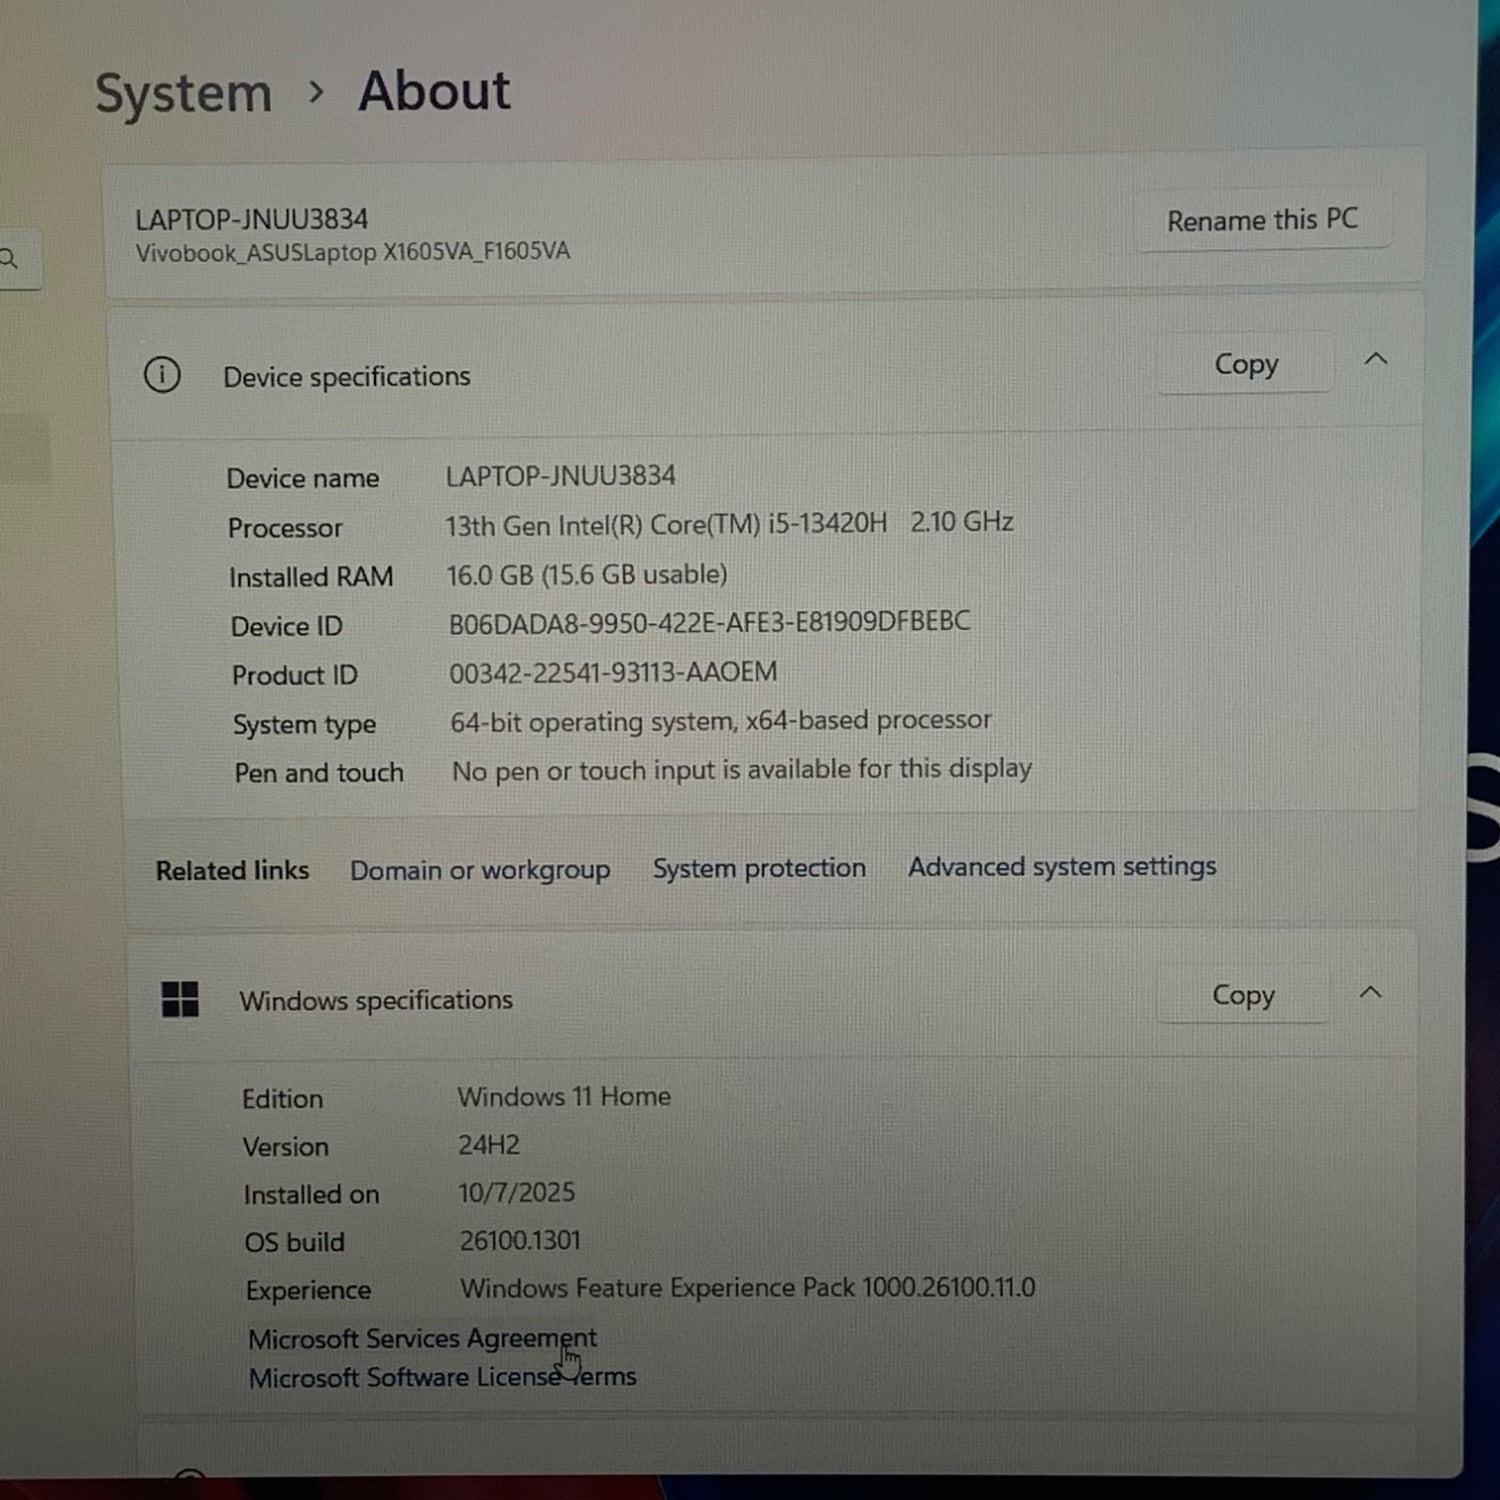Image resolution: width=1500 pixels, height=1500 pixels.
Task: Collapse the Device specifications section
Action: tap(1376, 360)
